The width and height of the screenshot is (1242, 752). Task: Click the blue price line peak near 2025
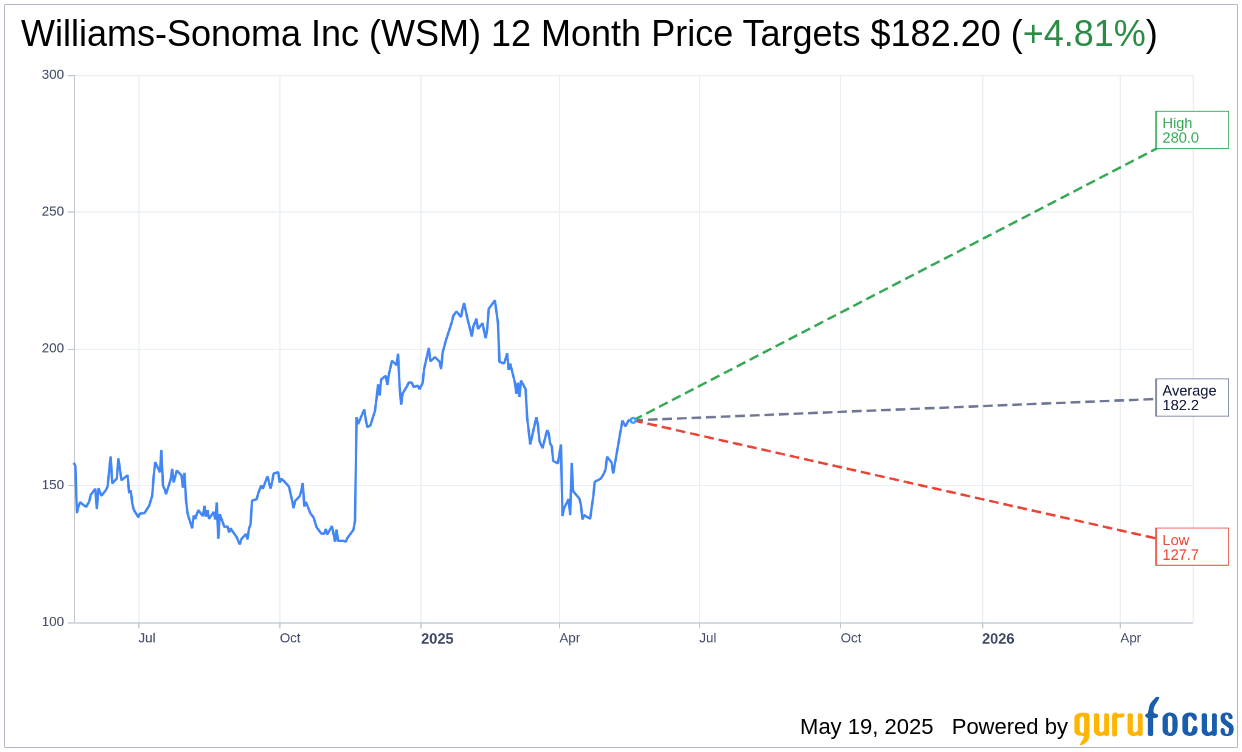[x=494, y=301]
